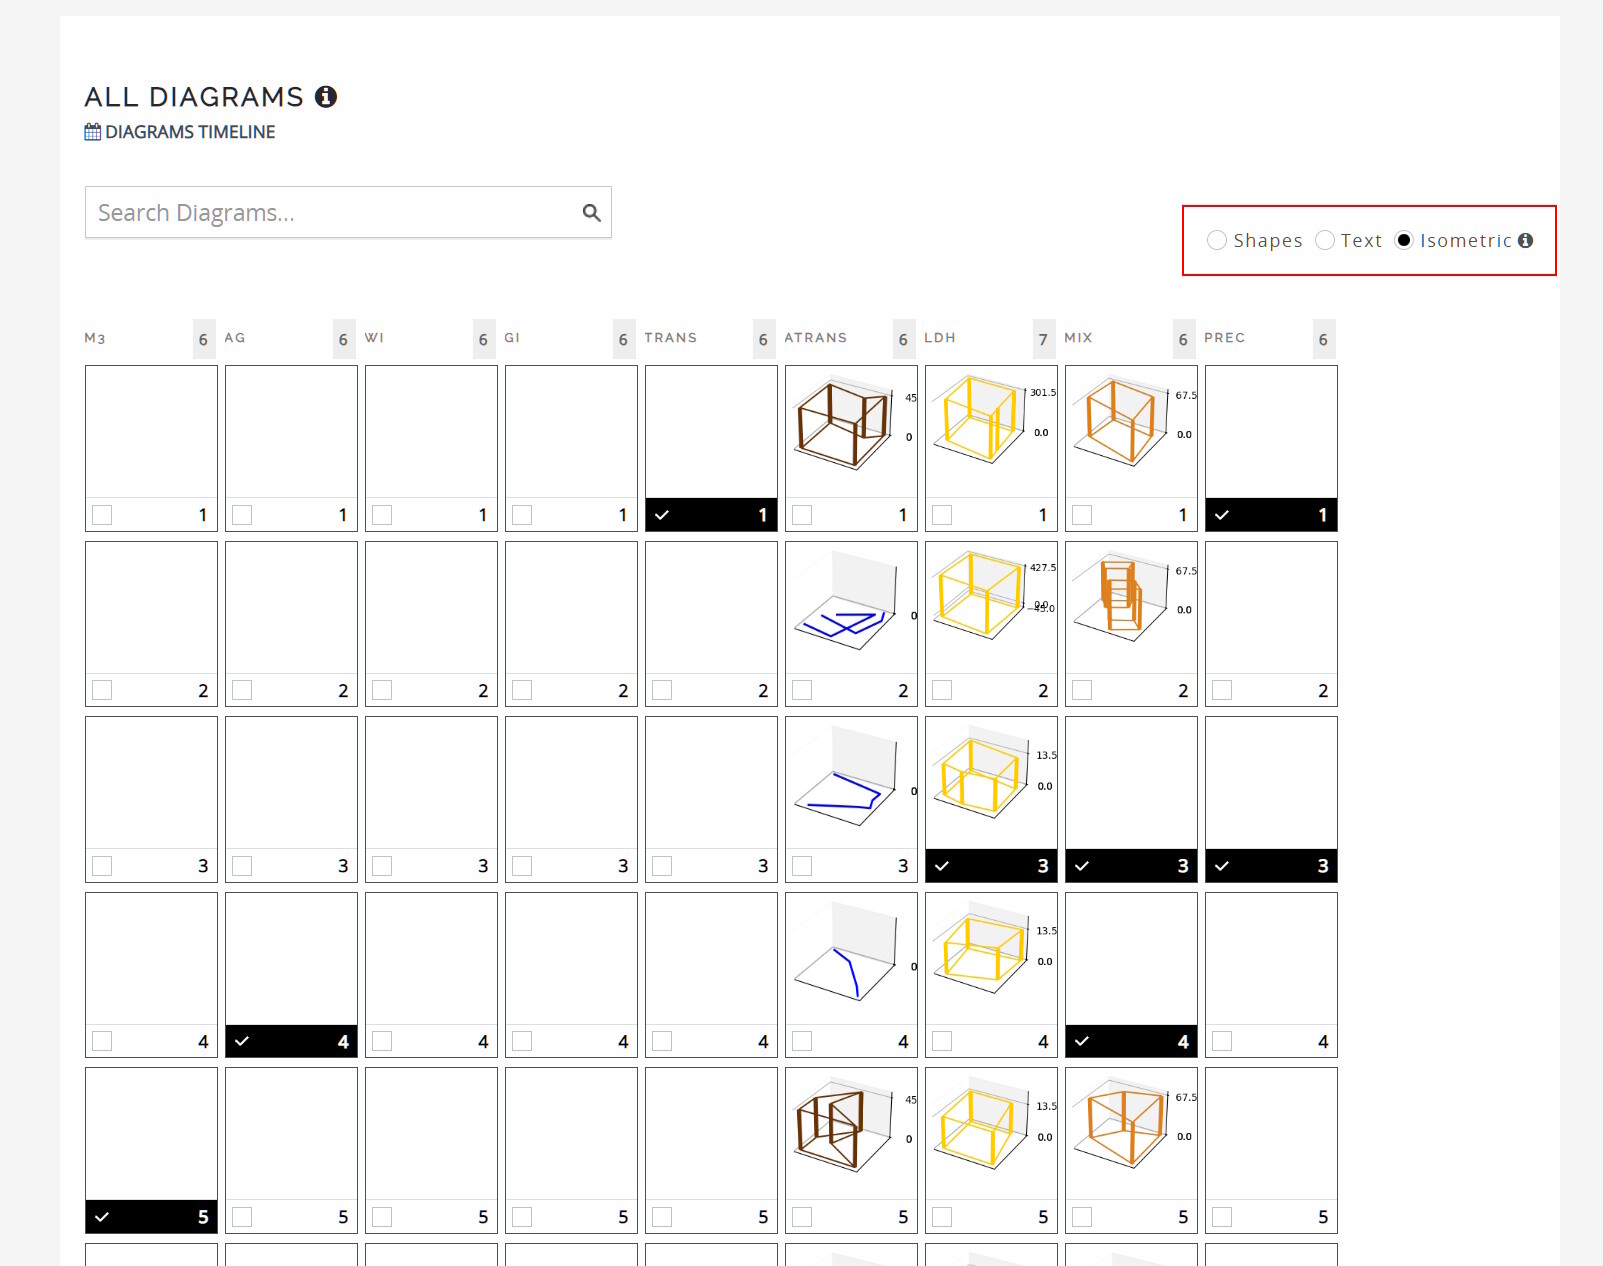The height and width of the screenshot is (1266, 1603).
Task: Click the TRANS column header
Action: pyautogui.click(x=671, y=338)
